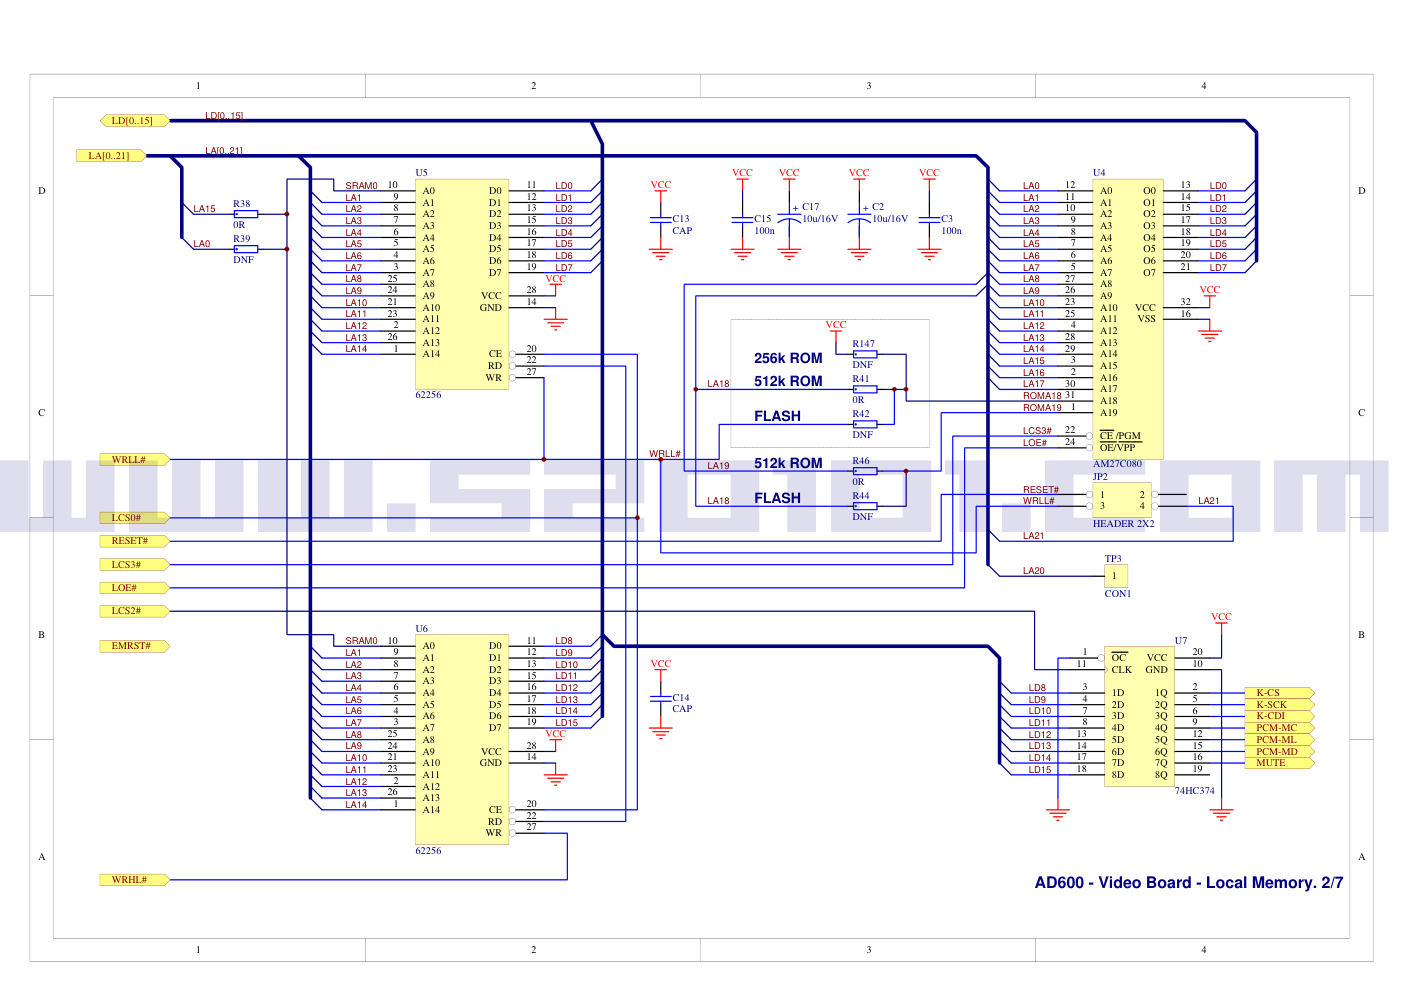Select resistor R39
1404x992 pixels.
pyautogui.click(x=245, y=249)
